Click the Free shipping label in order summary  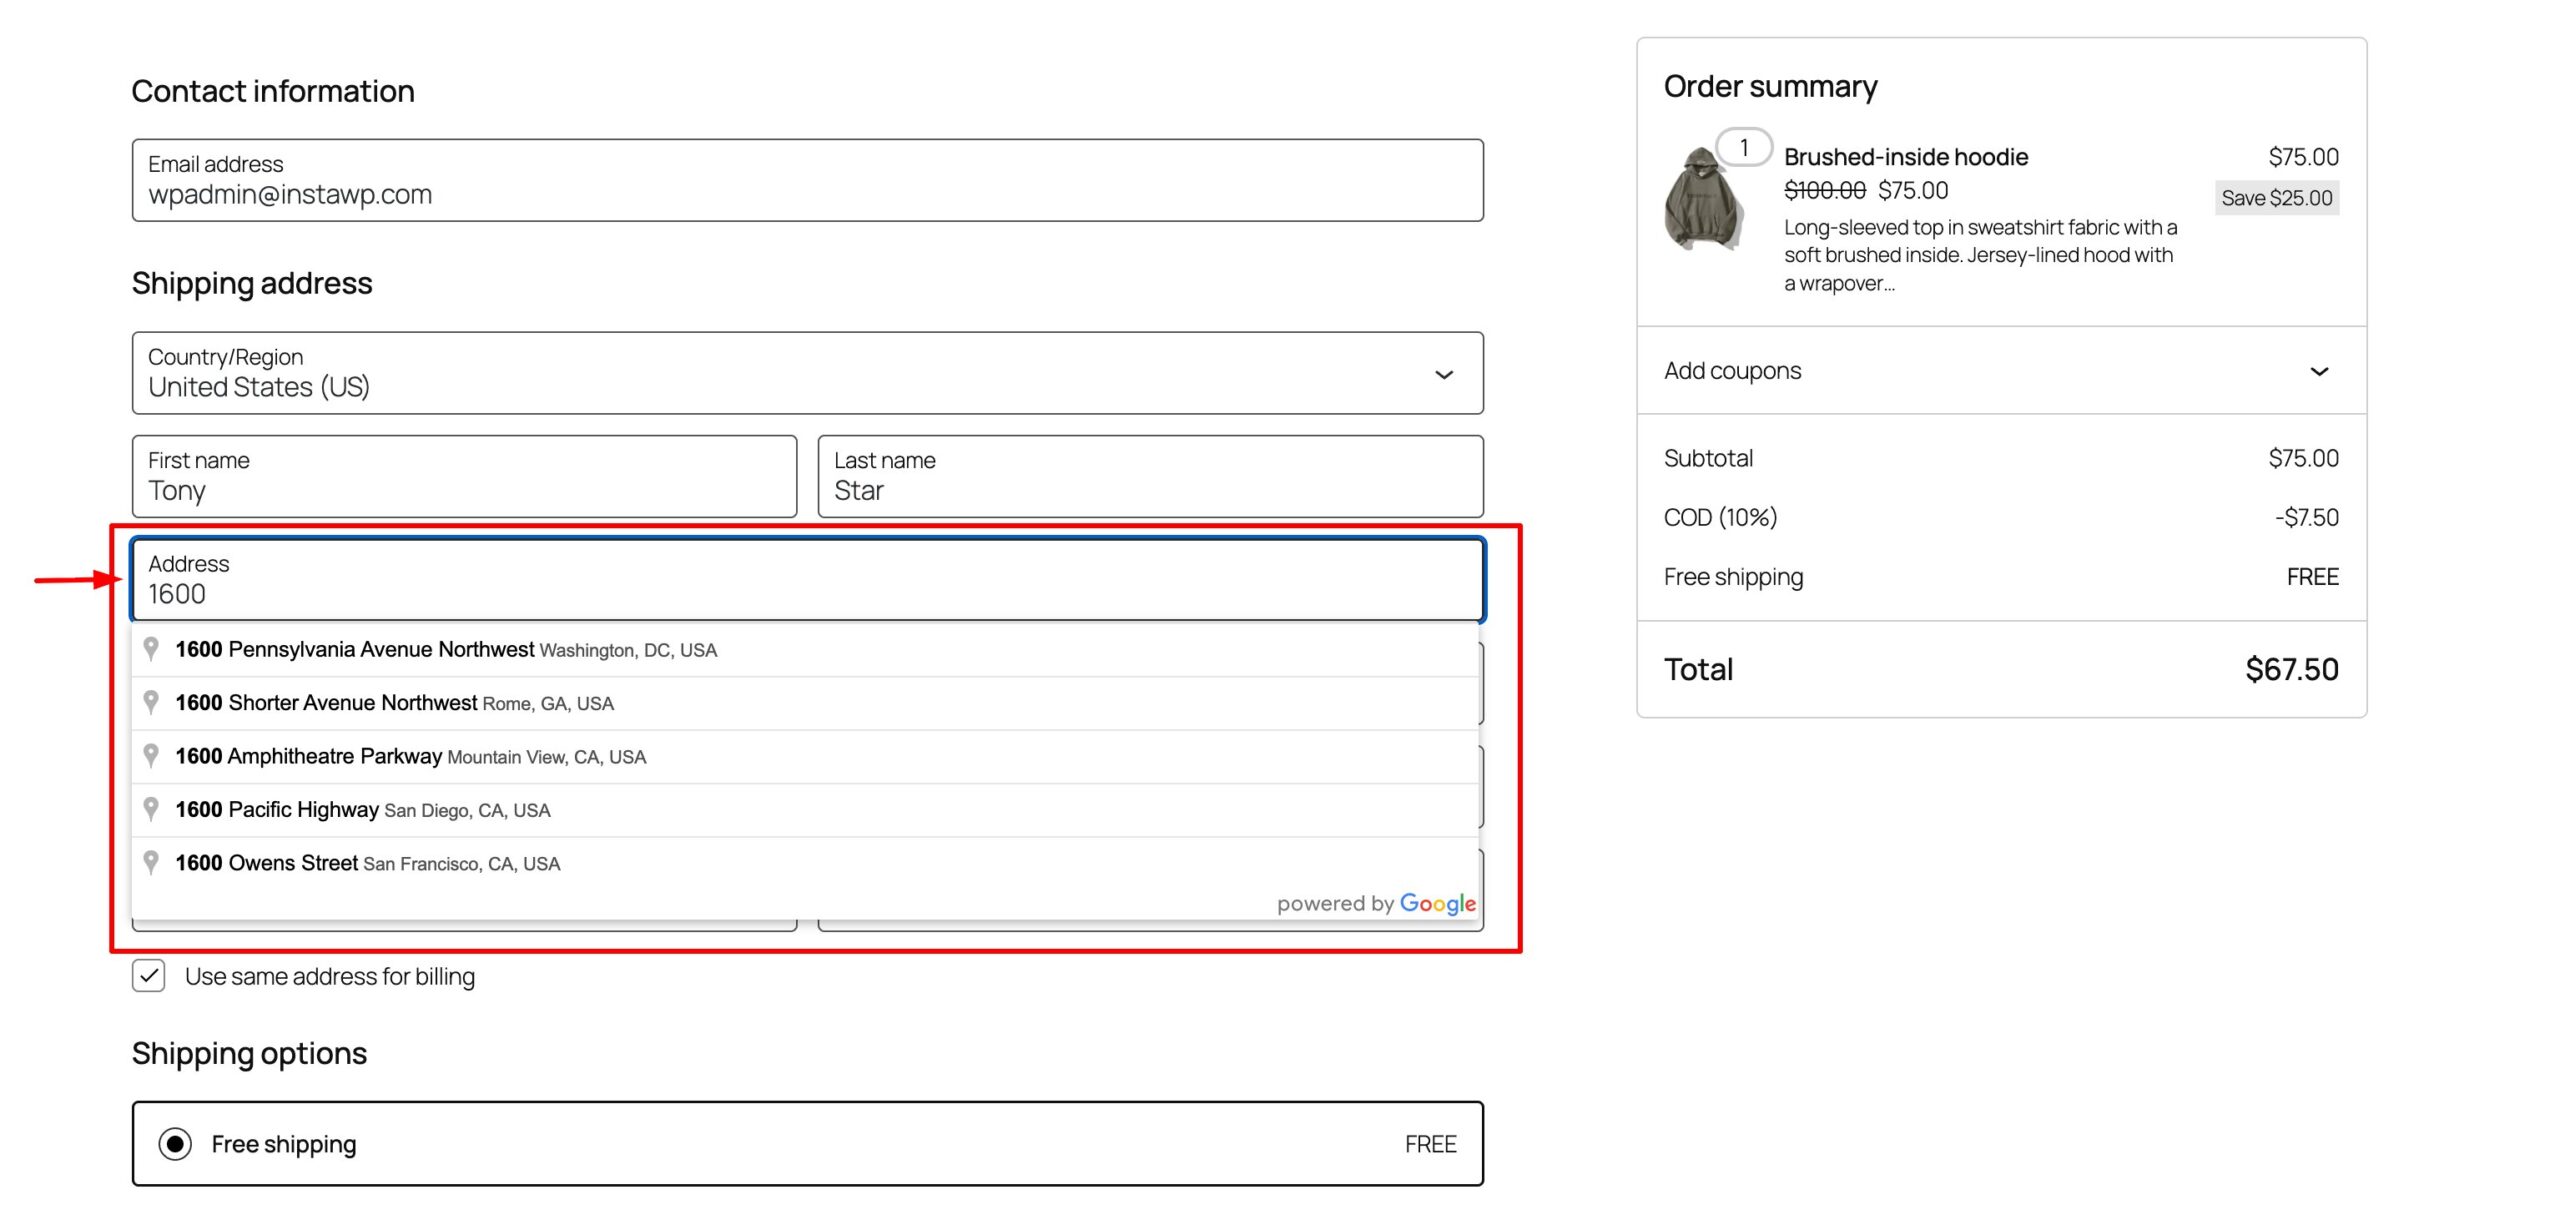pyautogui.click(x=1733, y=577)
